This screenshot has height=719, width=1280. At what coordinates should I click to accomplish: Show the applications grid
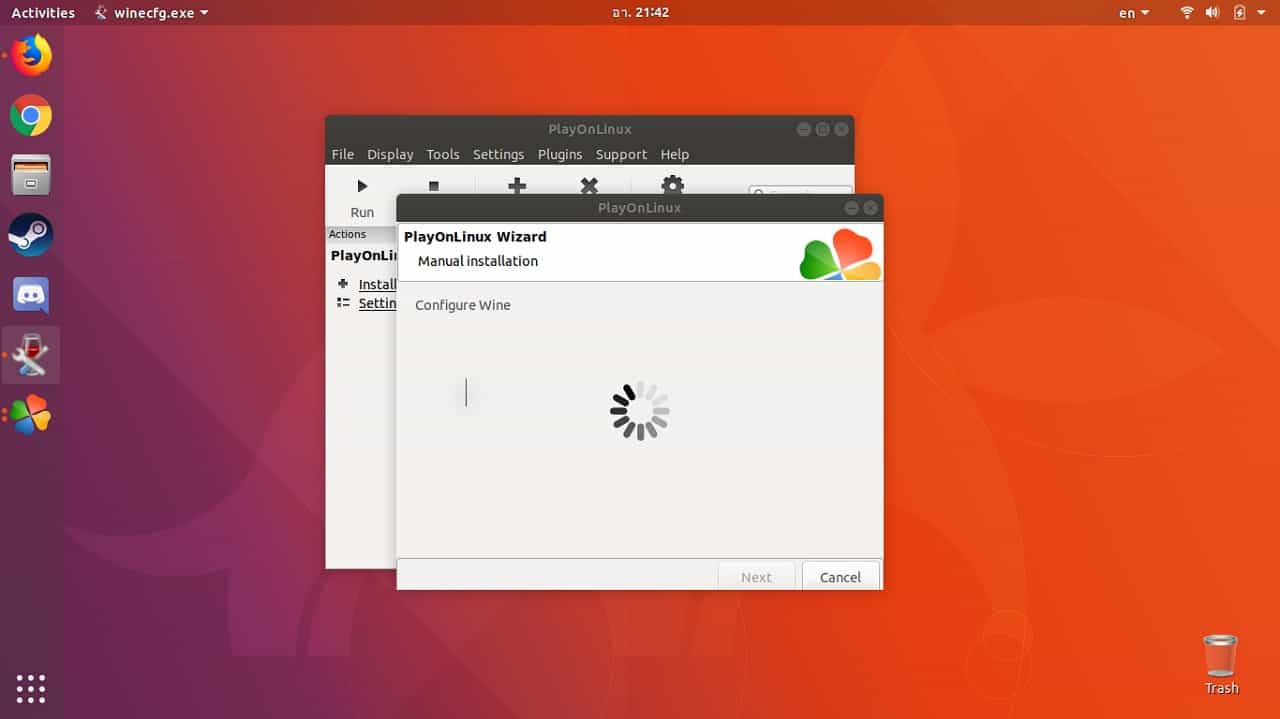tap(31, 688)
